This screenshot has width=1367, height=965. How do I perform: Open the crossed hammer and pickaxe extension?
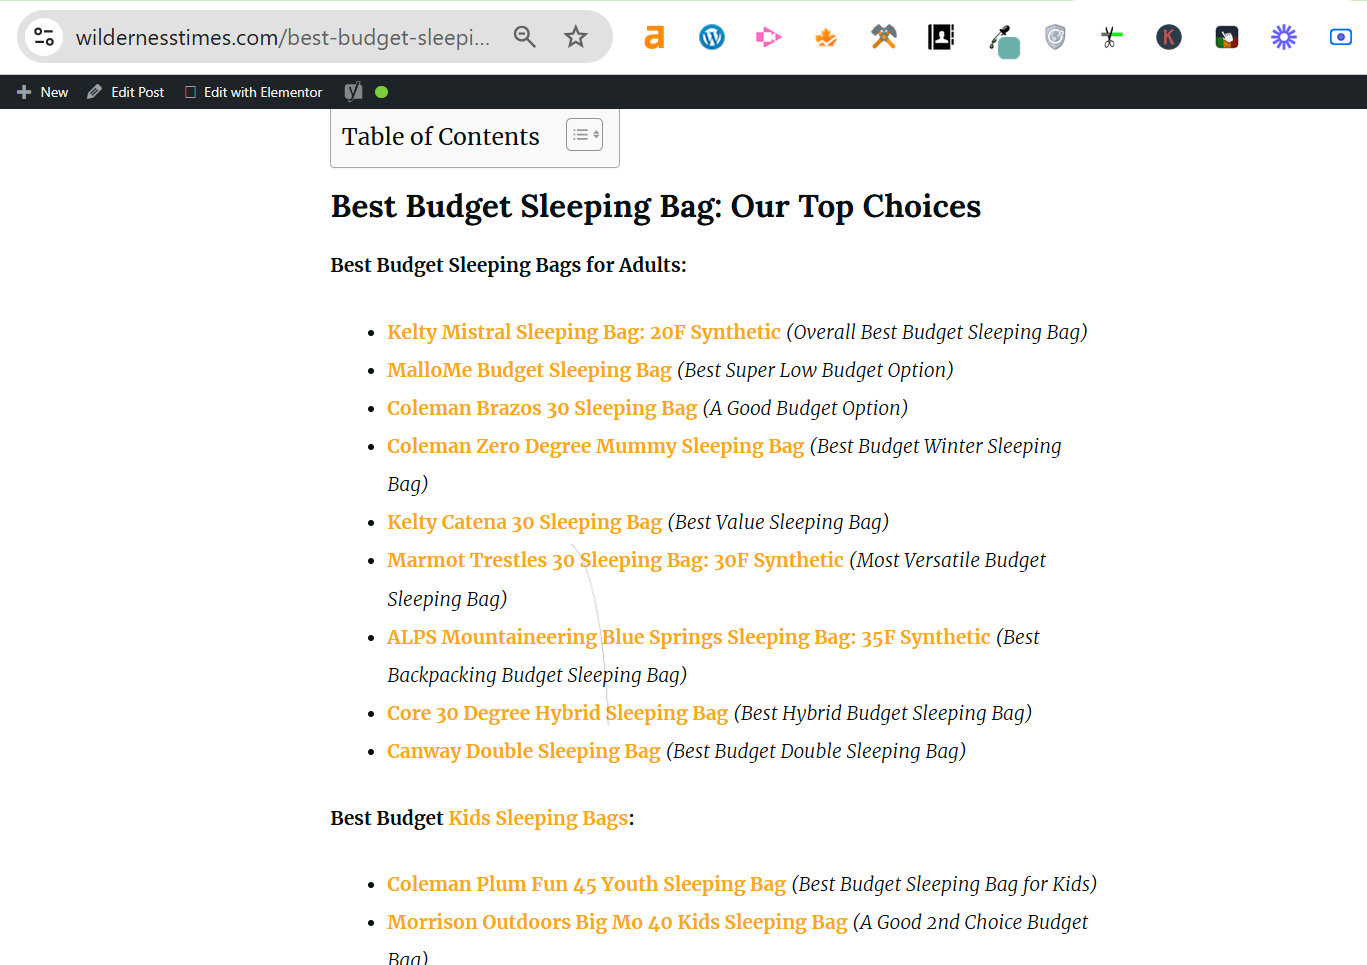(884, 37)
